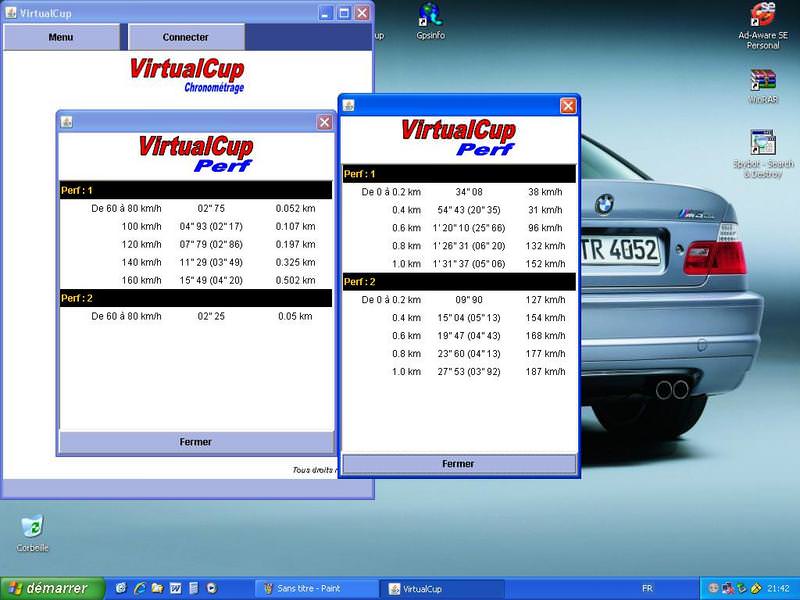This screenshot has height=600, width=800.
Task: Click the '127 km/h' speed value
Action: [545, 299]
